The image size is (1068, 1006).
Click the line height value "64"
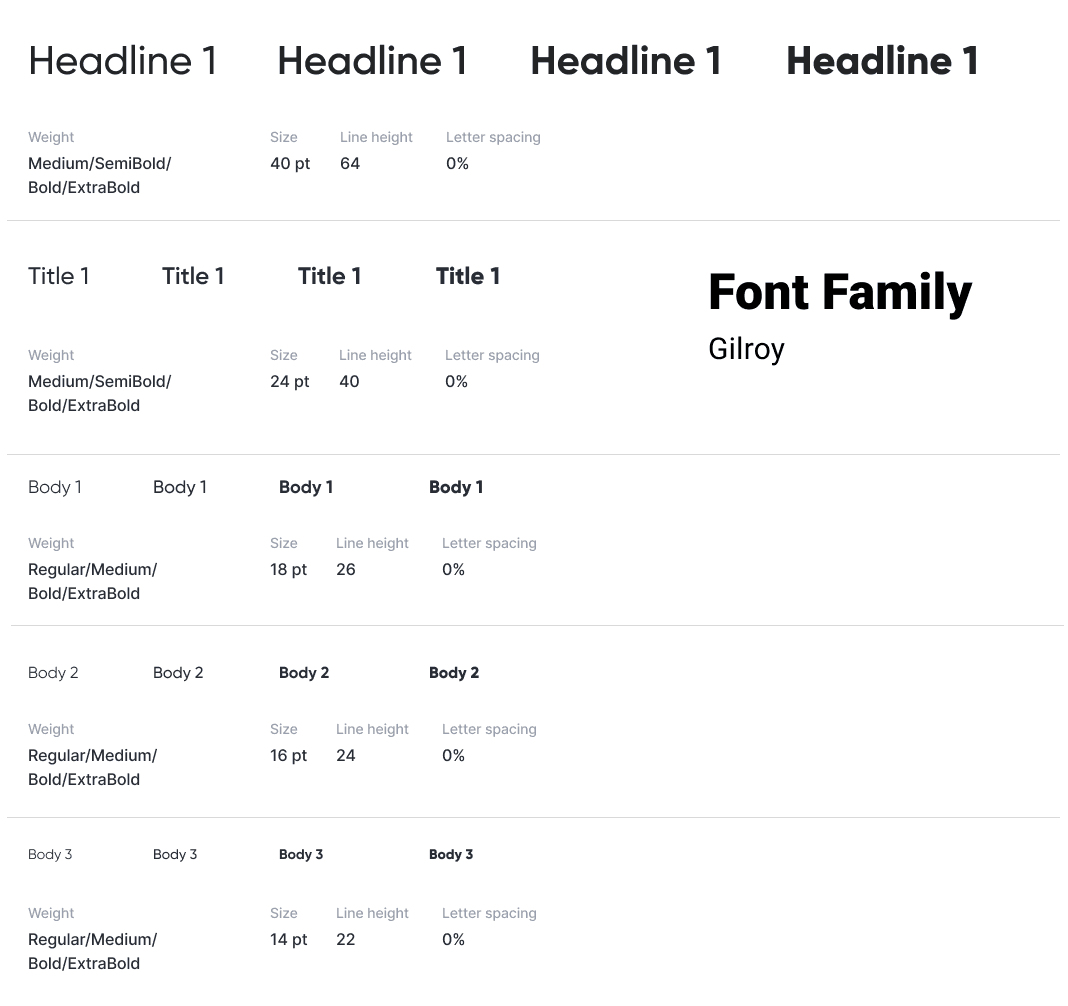350,163
